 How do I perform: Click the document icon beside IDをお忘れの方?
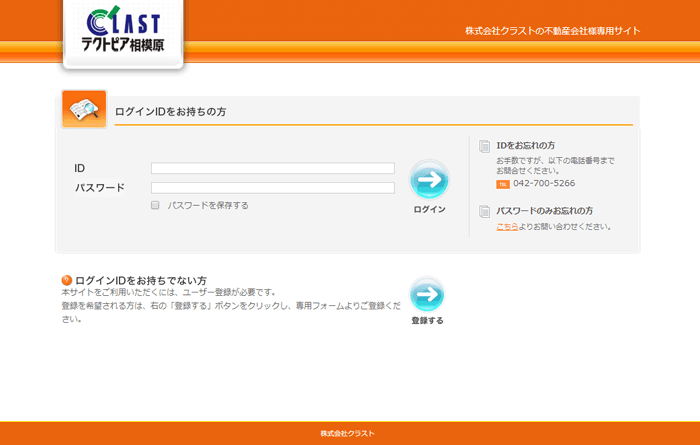pos(484,146)
